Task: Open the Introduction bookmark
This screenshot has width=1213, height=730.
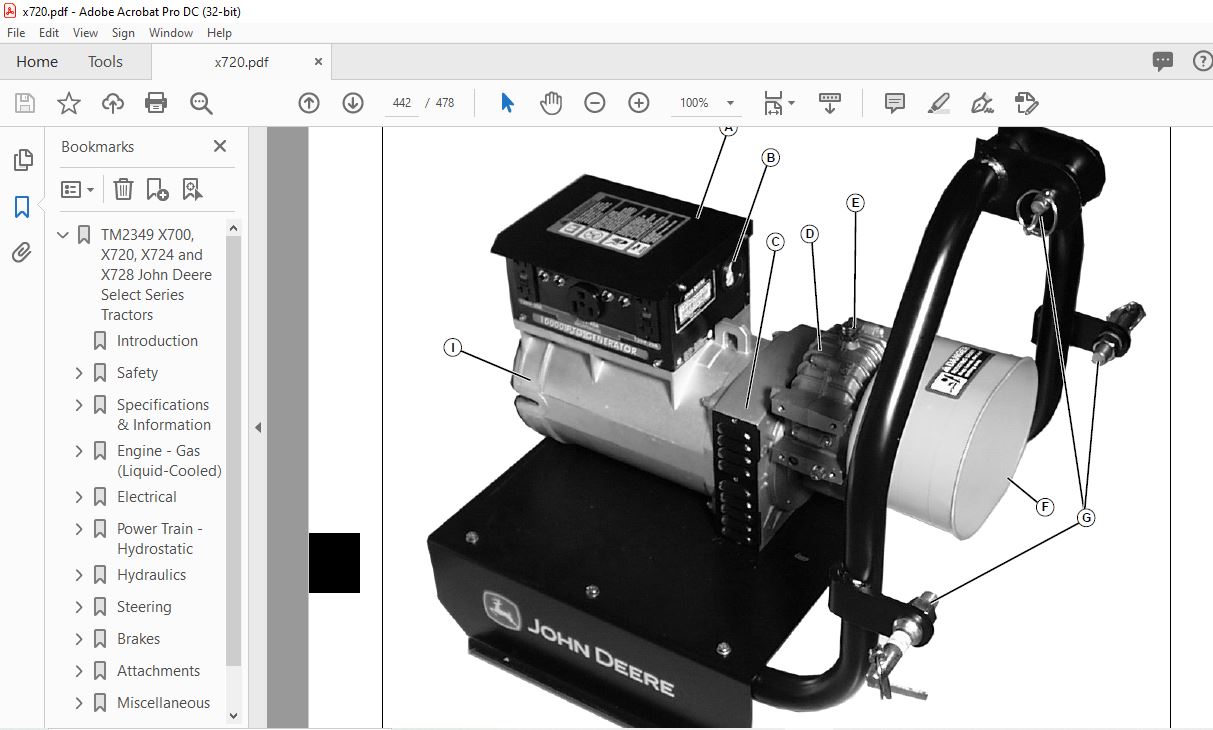Action: 157,341
